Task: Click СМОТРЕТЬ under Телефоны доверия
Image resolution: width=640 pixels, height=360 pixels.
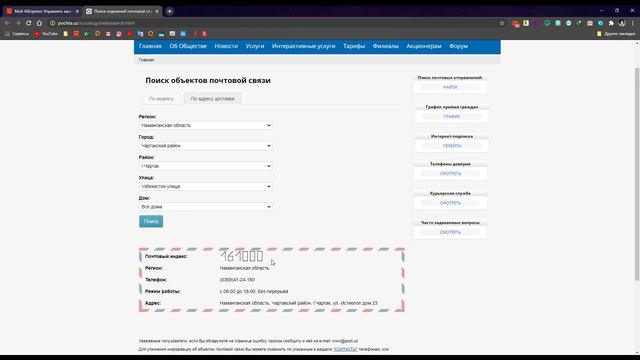Action: click(x=450, y=174)
